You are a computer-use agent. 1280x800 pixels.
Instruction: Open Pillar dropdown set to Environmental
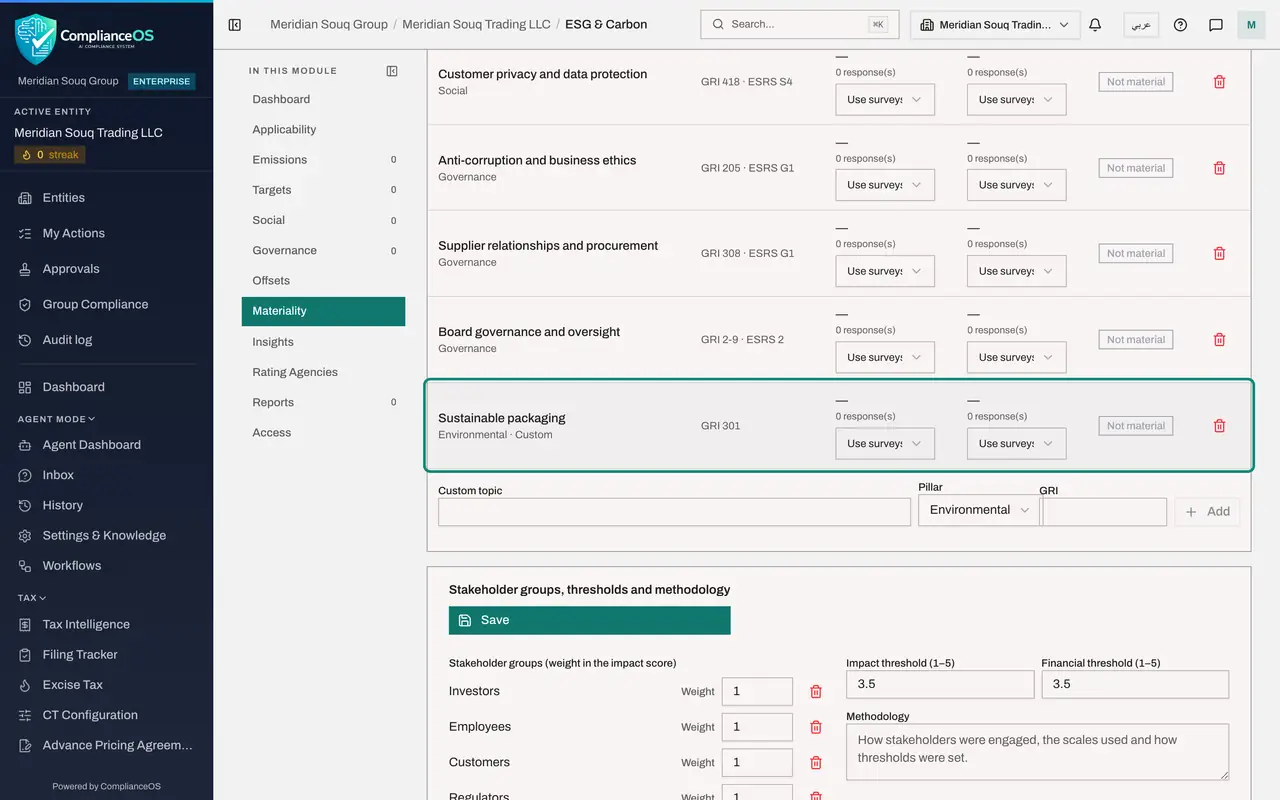(x=979, y=510)
